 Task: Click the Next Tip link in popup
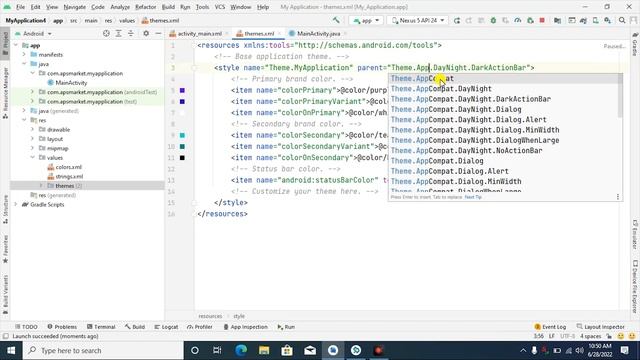click(x=473, y=197)
